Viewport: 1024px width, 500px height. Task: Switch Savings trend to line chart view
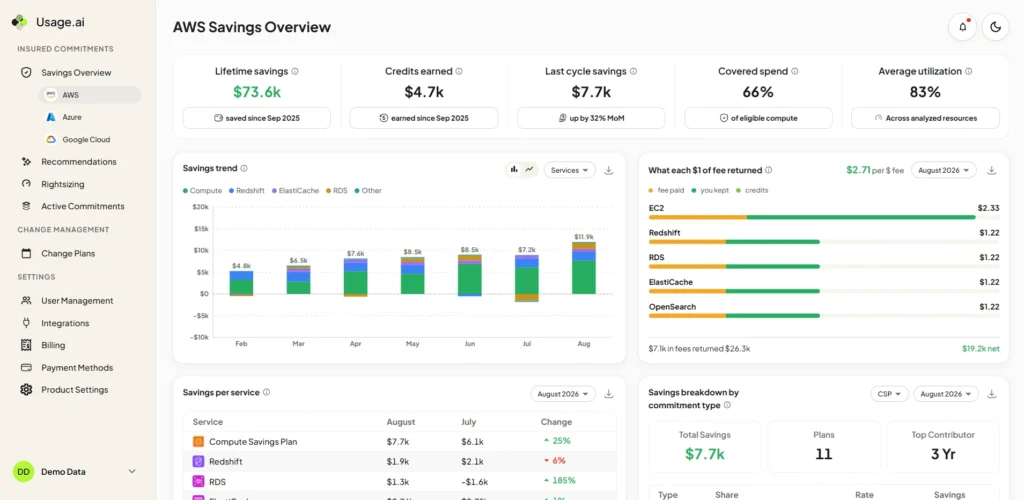pyautogui.click(x=530, y=170)
